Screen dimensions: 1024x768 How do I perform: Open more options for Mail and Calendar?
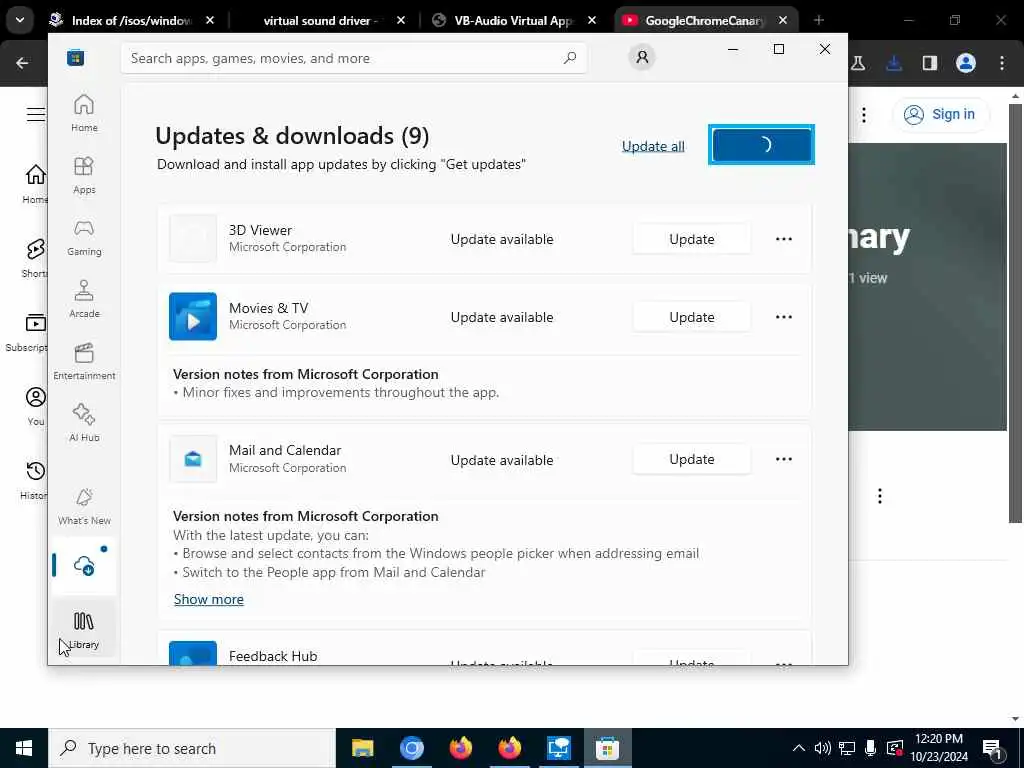click(784, 459)
